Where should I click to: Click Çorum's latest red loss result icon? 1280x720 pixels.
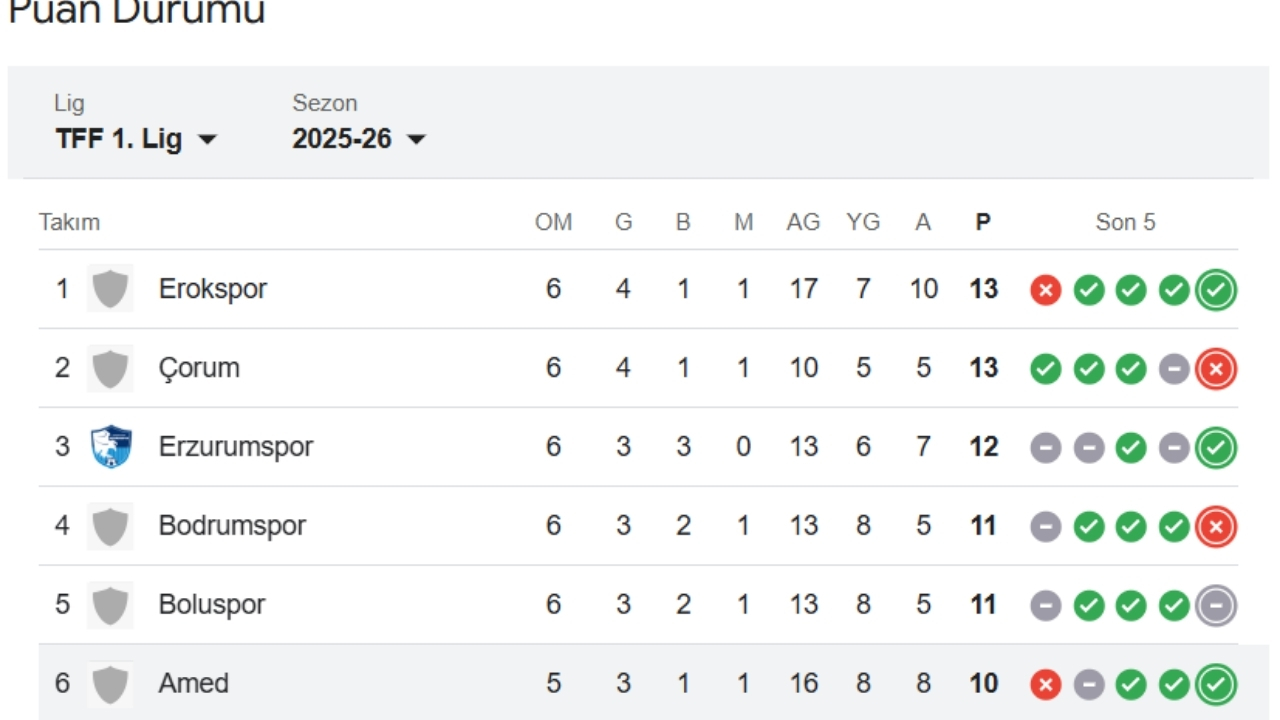[x=1216, y=369]
